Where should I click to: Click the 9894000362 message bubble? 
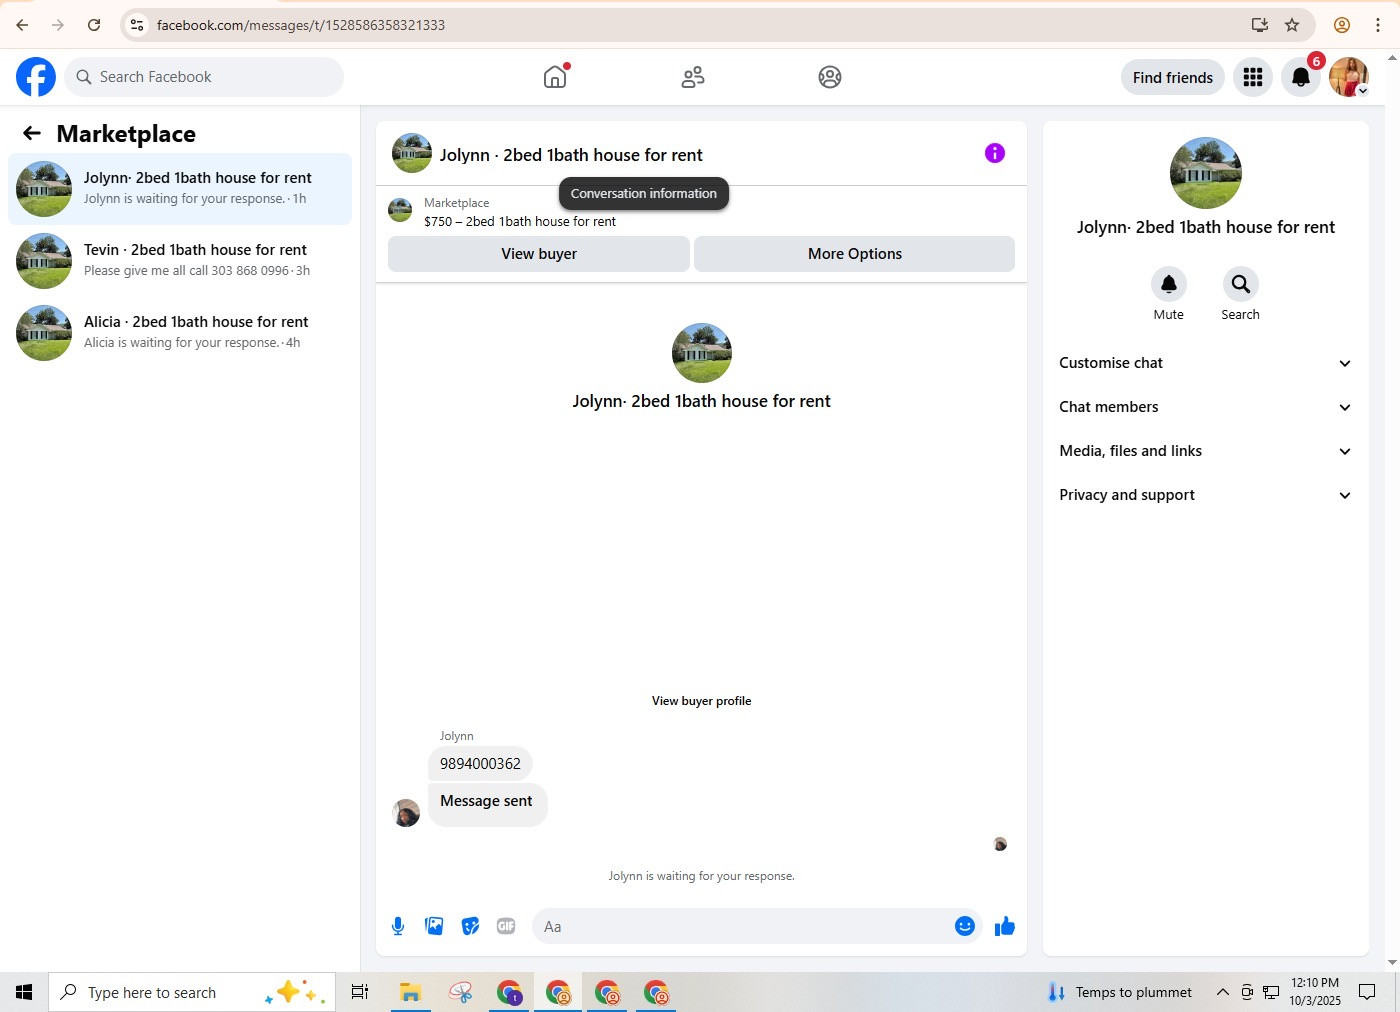point(480,764)
